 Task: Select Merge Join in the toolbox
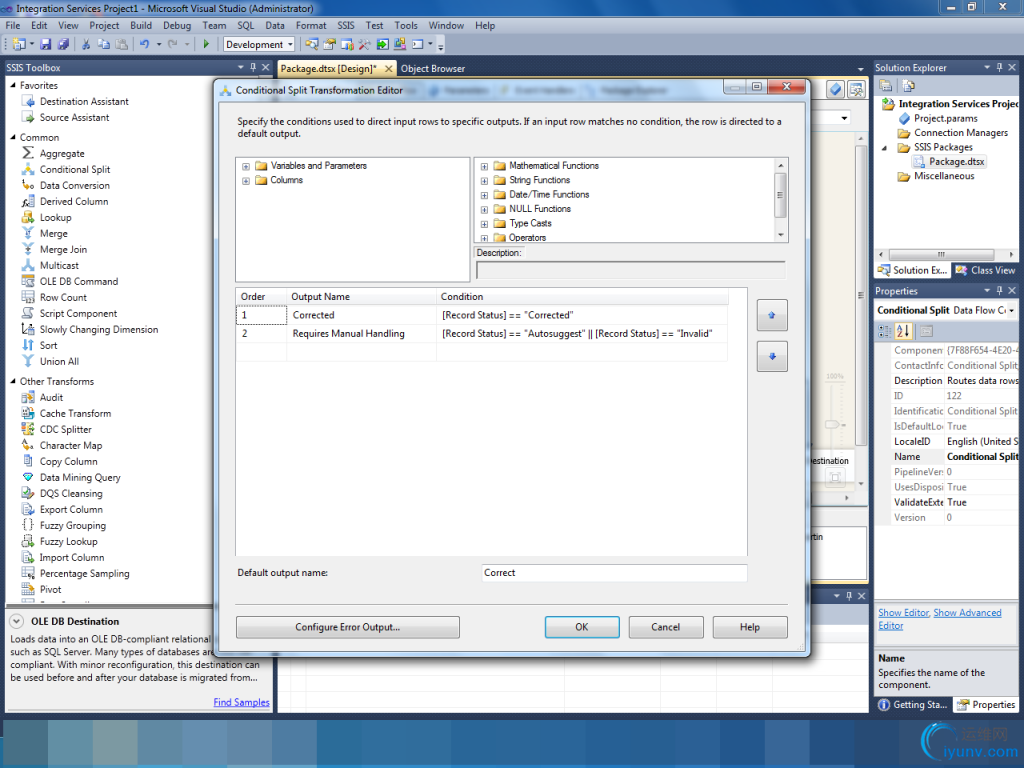point(63,249)
